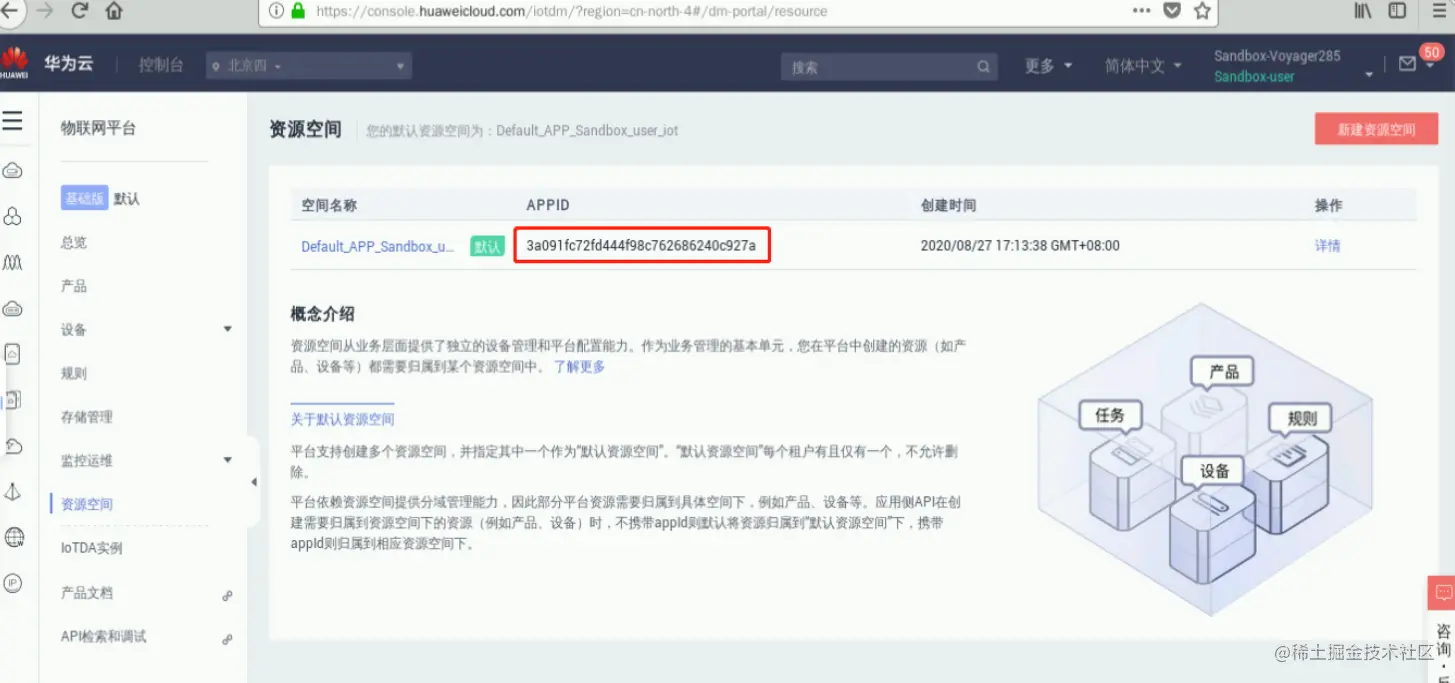Click the 基础版 edition badge
This screenshot has width=1455, height=683.
point(84,198)
